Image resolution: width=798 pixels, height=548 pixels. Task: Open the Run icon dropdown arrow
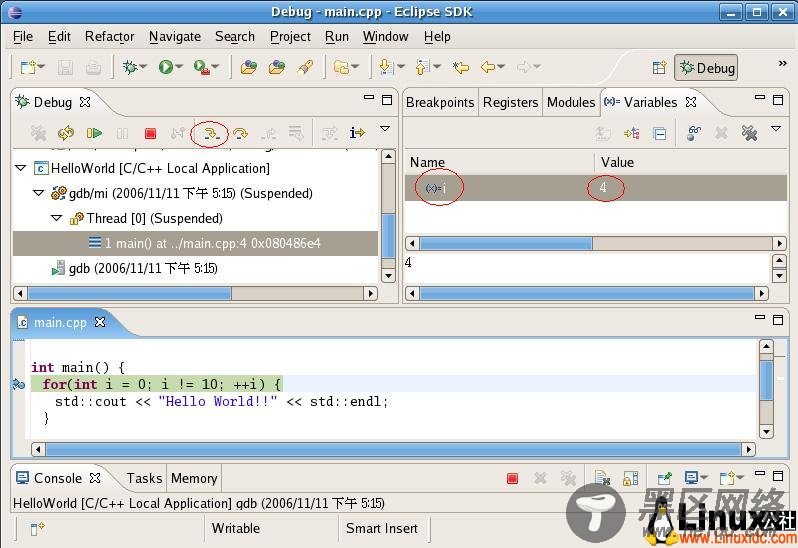pos(179,67)
